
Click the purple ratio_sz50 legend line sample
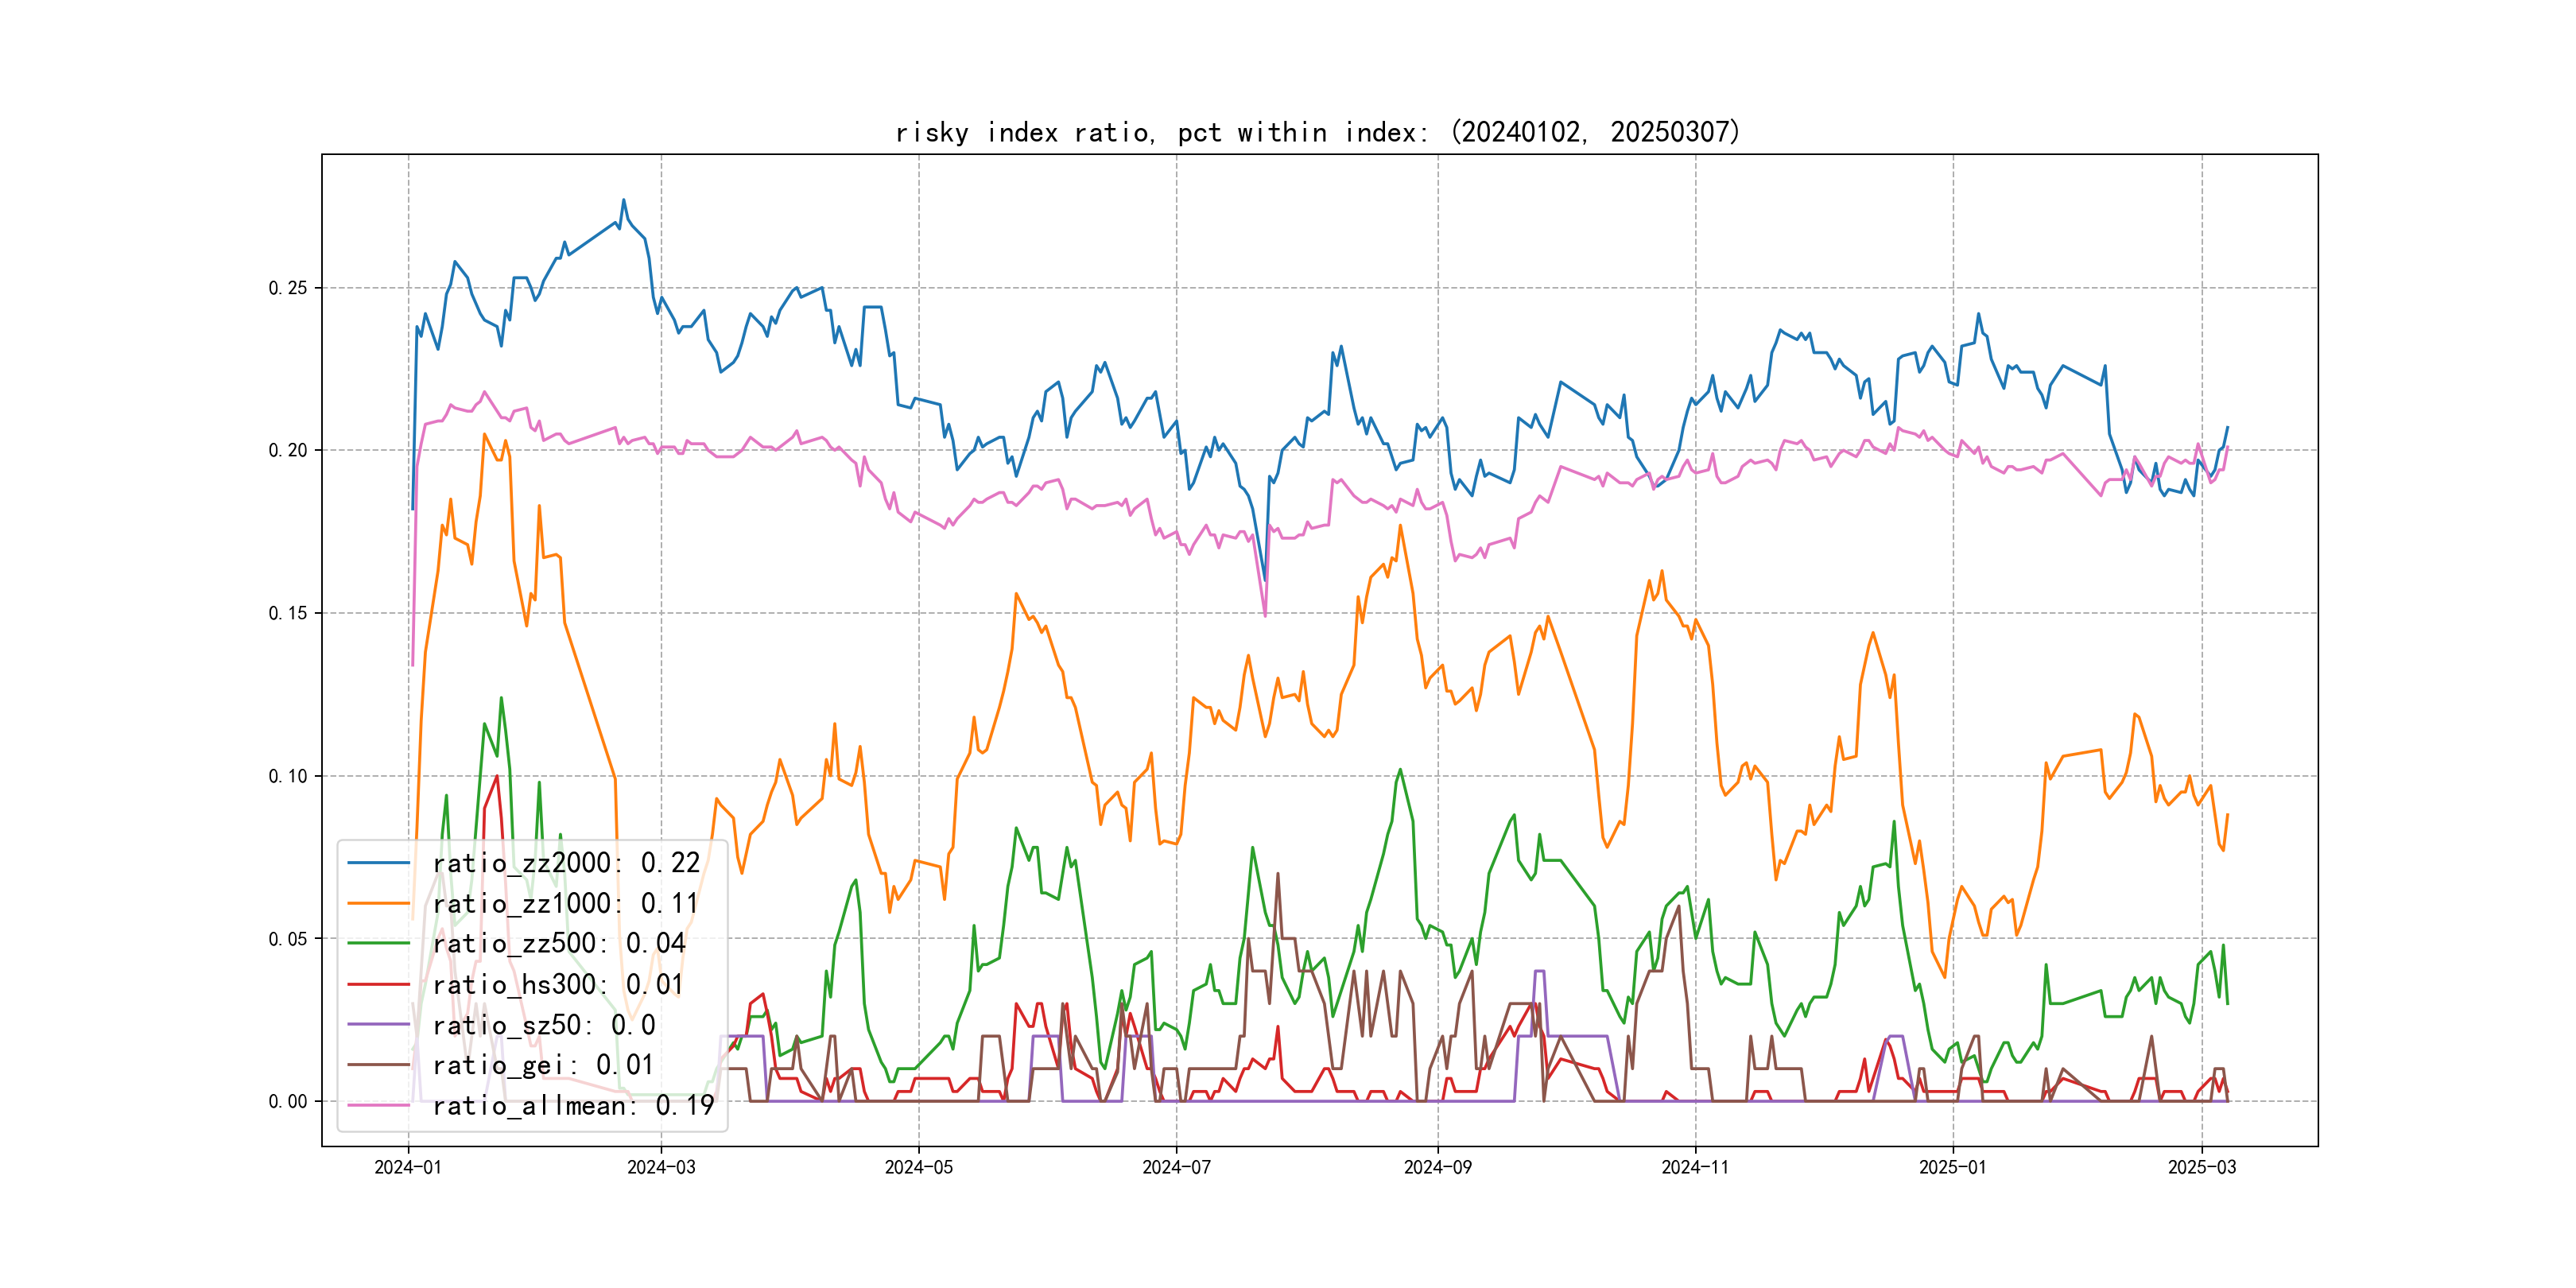[x=378, y=1024]
